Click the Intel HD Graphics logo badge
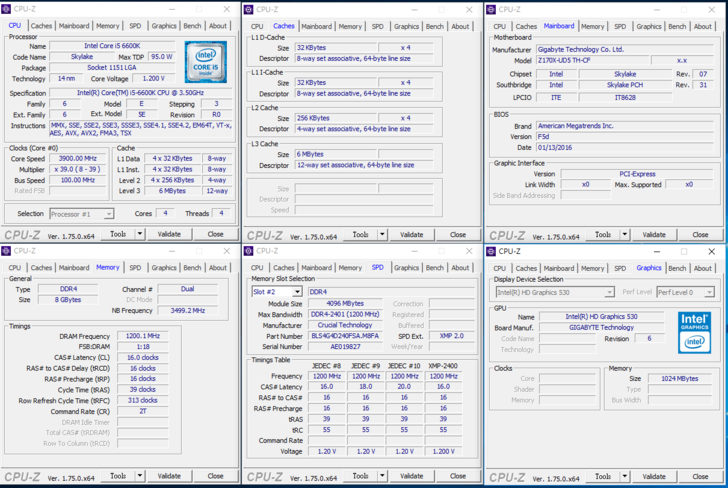 (693, 333)
